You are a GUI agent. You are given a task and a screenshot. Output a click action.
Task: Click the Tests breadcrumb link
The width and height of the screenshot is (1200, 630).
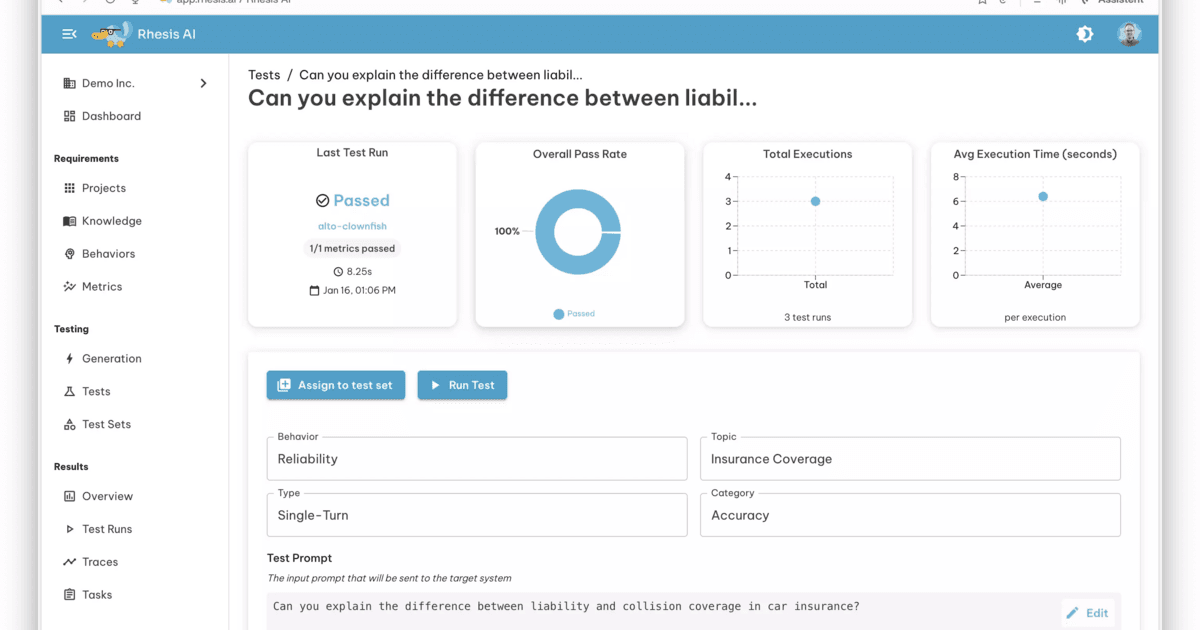264,75
